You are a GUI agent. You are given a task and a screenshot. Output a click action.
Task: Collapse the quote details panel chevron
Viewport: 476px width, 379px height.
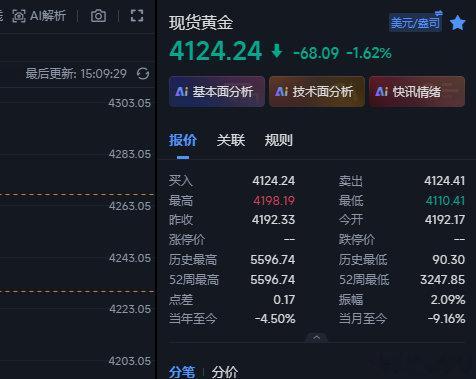(316, 337)
